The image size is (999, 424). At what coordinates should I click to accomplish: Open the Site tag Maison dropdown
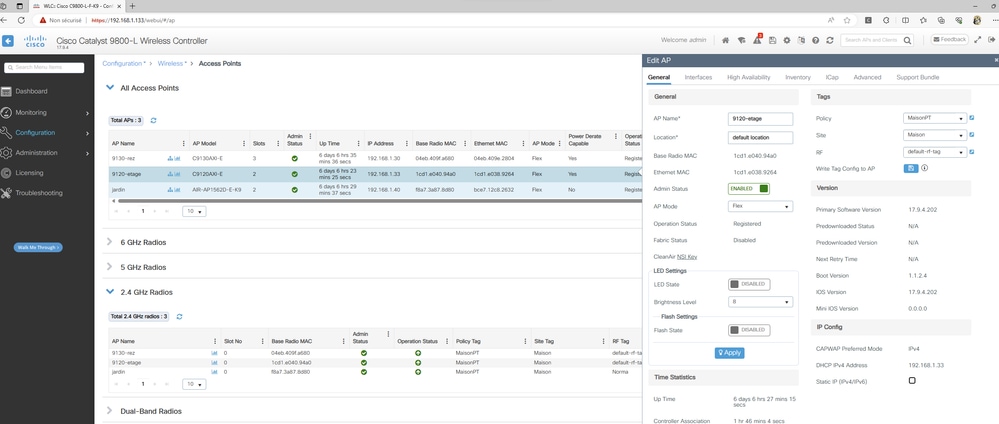point(935,135)
